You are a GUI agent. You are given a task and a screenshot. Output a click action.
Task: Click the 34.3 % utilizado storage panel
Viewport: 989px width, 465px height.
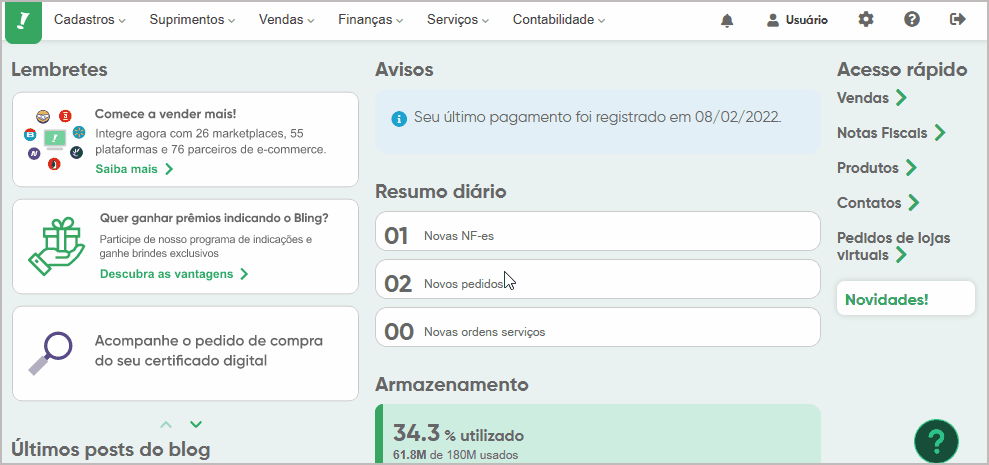(597, 435)
